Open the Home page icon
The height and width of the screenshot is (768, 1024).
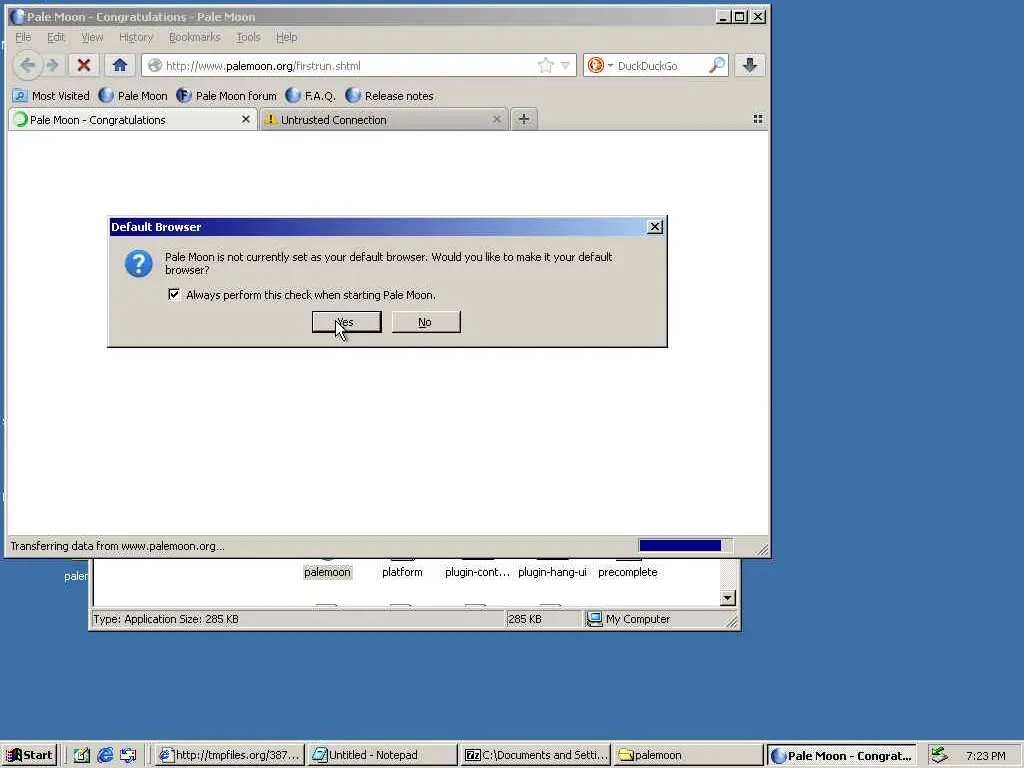[x=120, y=65]
